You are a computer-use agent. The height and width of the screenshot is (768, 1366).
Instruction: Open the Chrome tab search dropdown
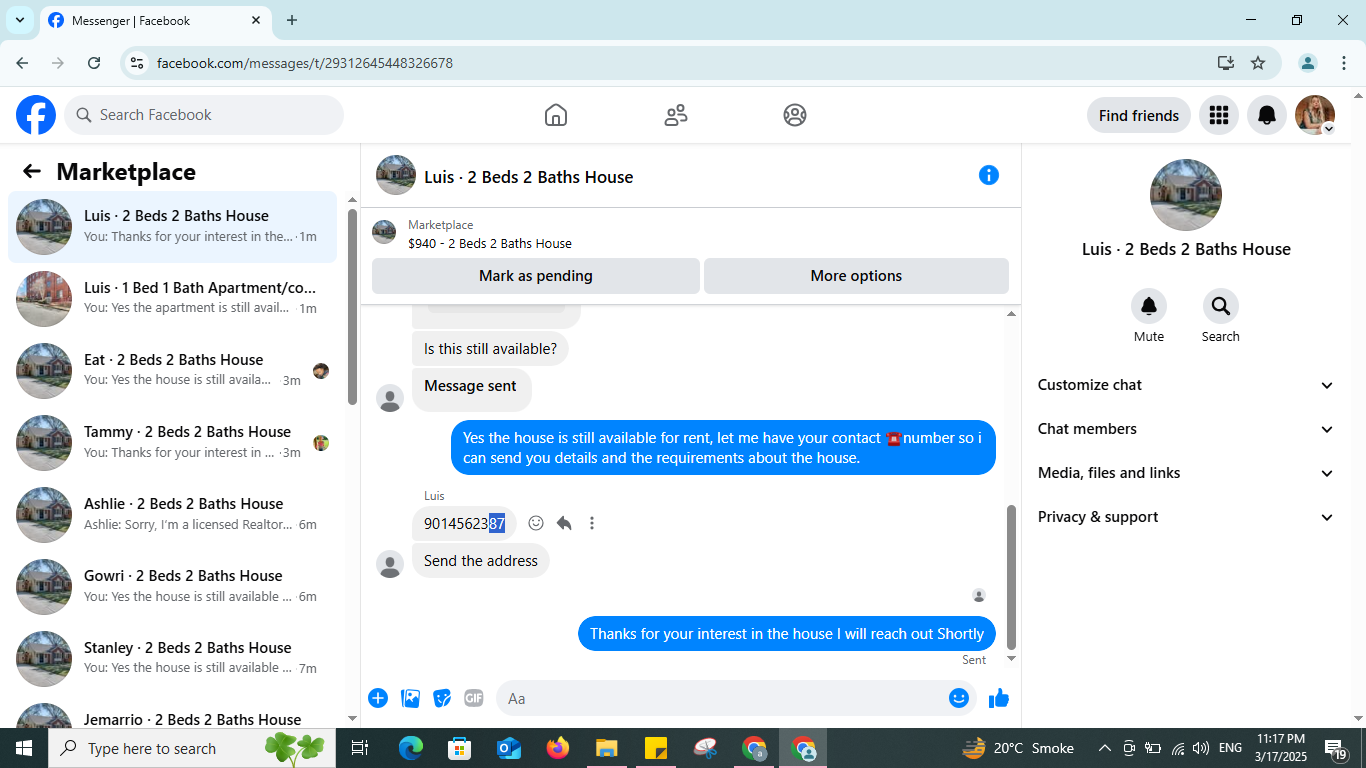pos(20,20)
